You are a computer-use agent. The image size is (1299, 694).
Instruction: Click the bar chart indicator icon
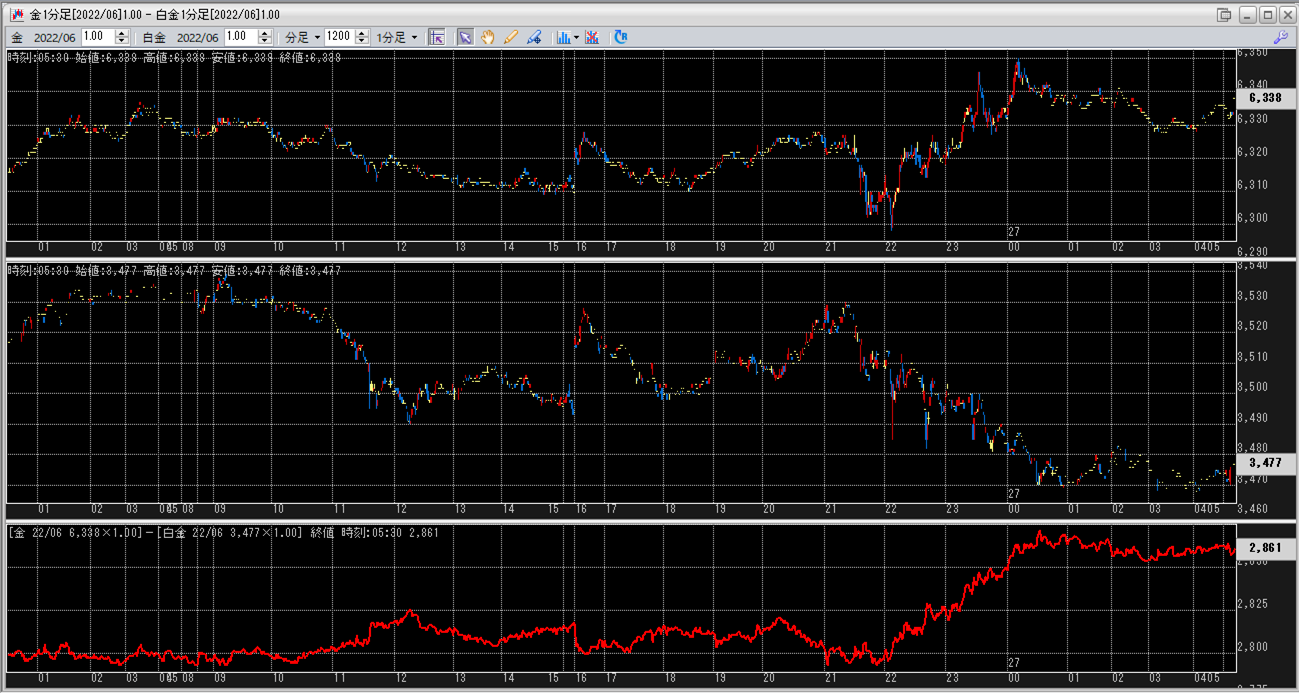[563, 37]
